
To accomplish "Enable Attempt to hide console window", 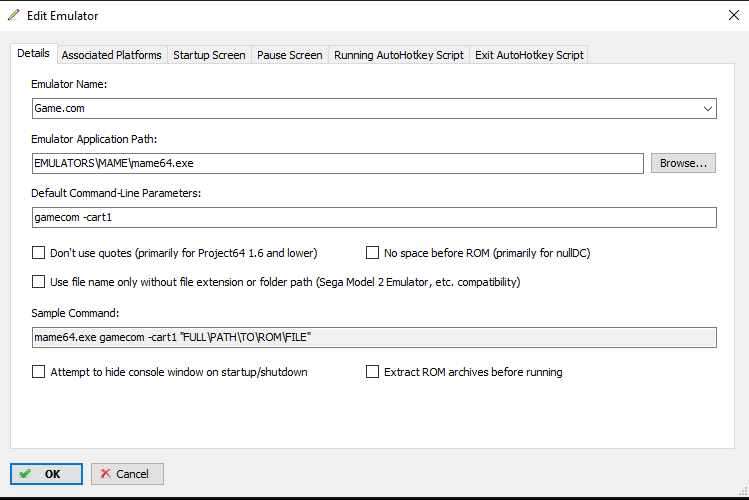I will pyautogui.click(x=38, y=372).
